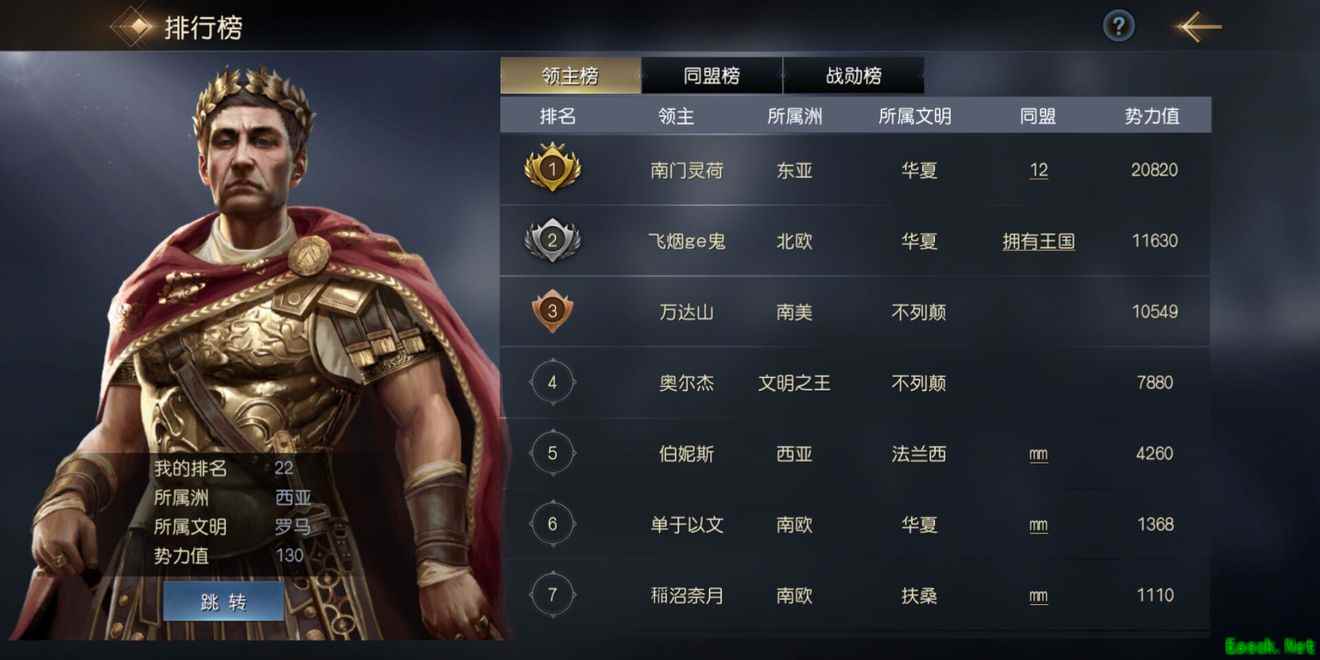Open the help question mark icon

[1119, 26]
